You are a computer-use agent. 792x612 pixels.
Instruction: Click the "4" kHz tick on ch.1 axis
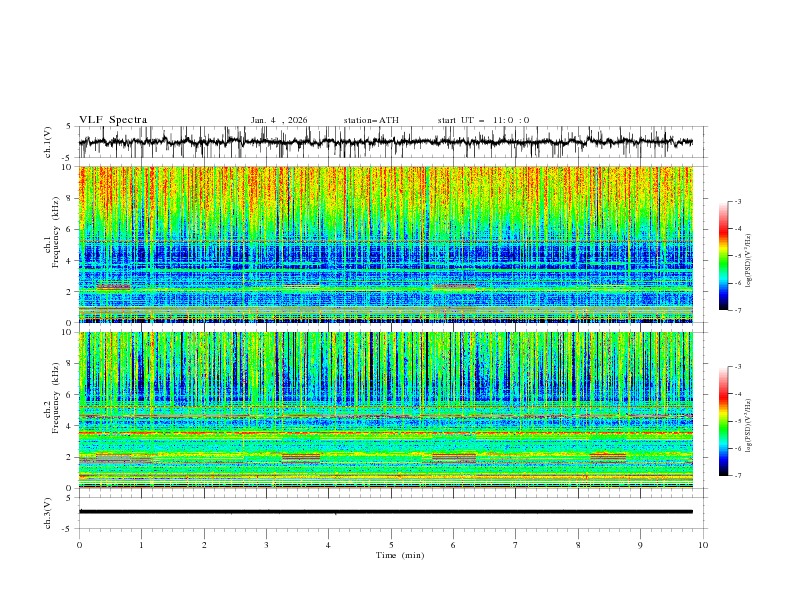click(x=70, y=261)
